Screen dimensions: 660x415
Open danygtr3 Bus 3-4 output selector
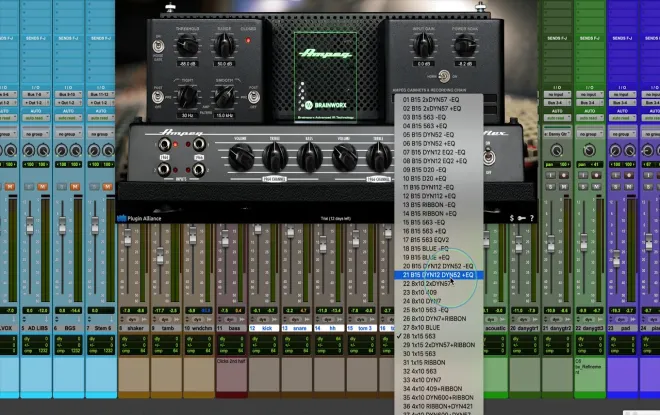pyautogui.click(x=589, y=103)
